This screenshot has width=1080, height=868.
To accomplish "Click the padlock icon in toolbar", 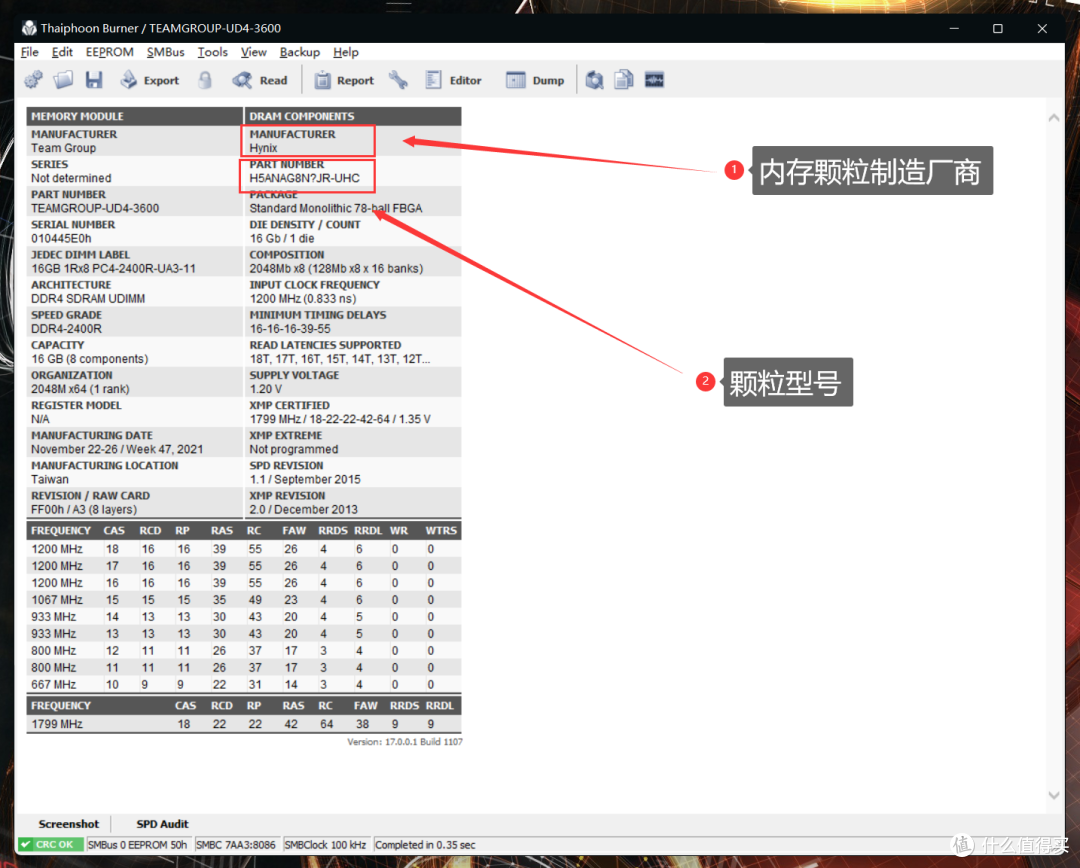I will point(205,80).
